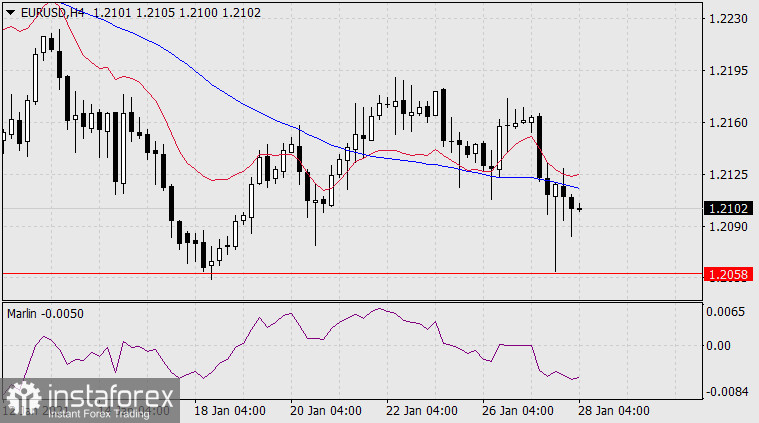759x423 pixels.
Task: Click the 1.2125 price axis label
Action: (728, 175)
